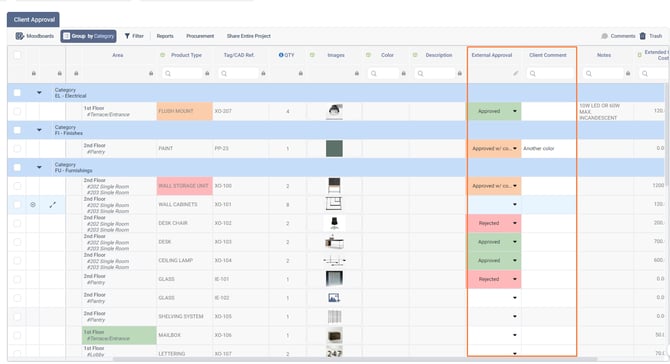Click the 'Another color' client comment cell
The image size is (670, 364).
coord(549,149)
